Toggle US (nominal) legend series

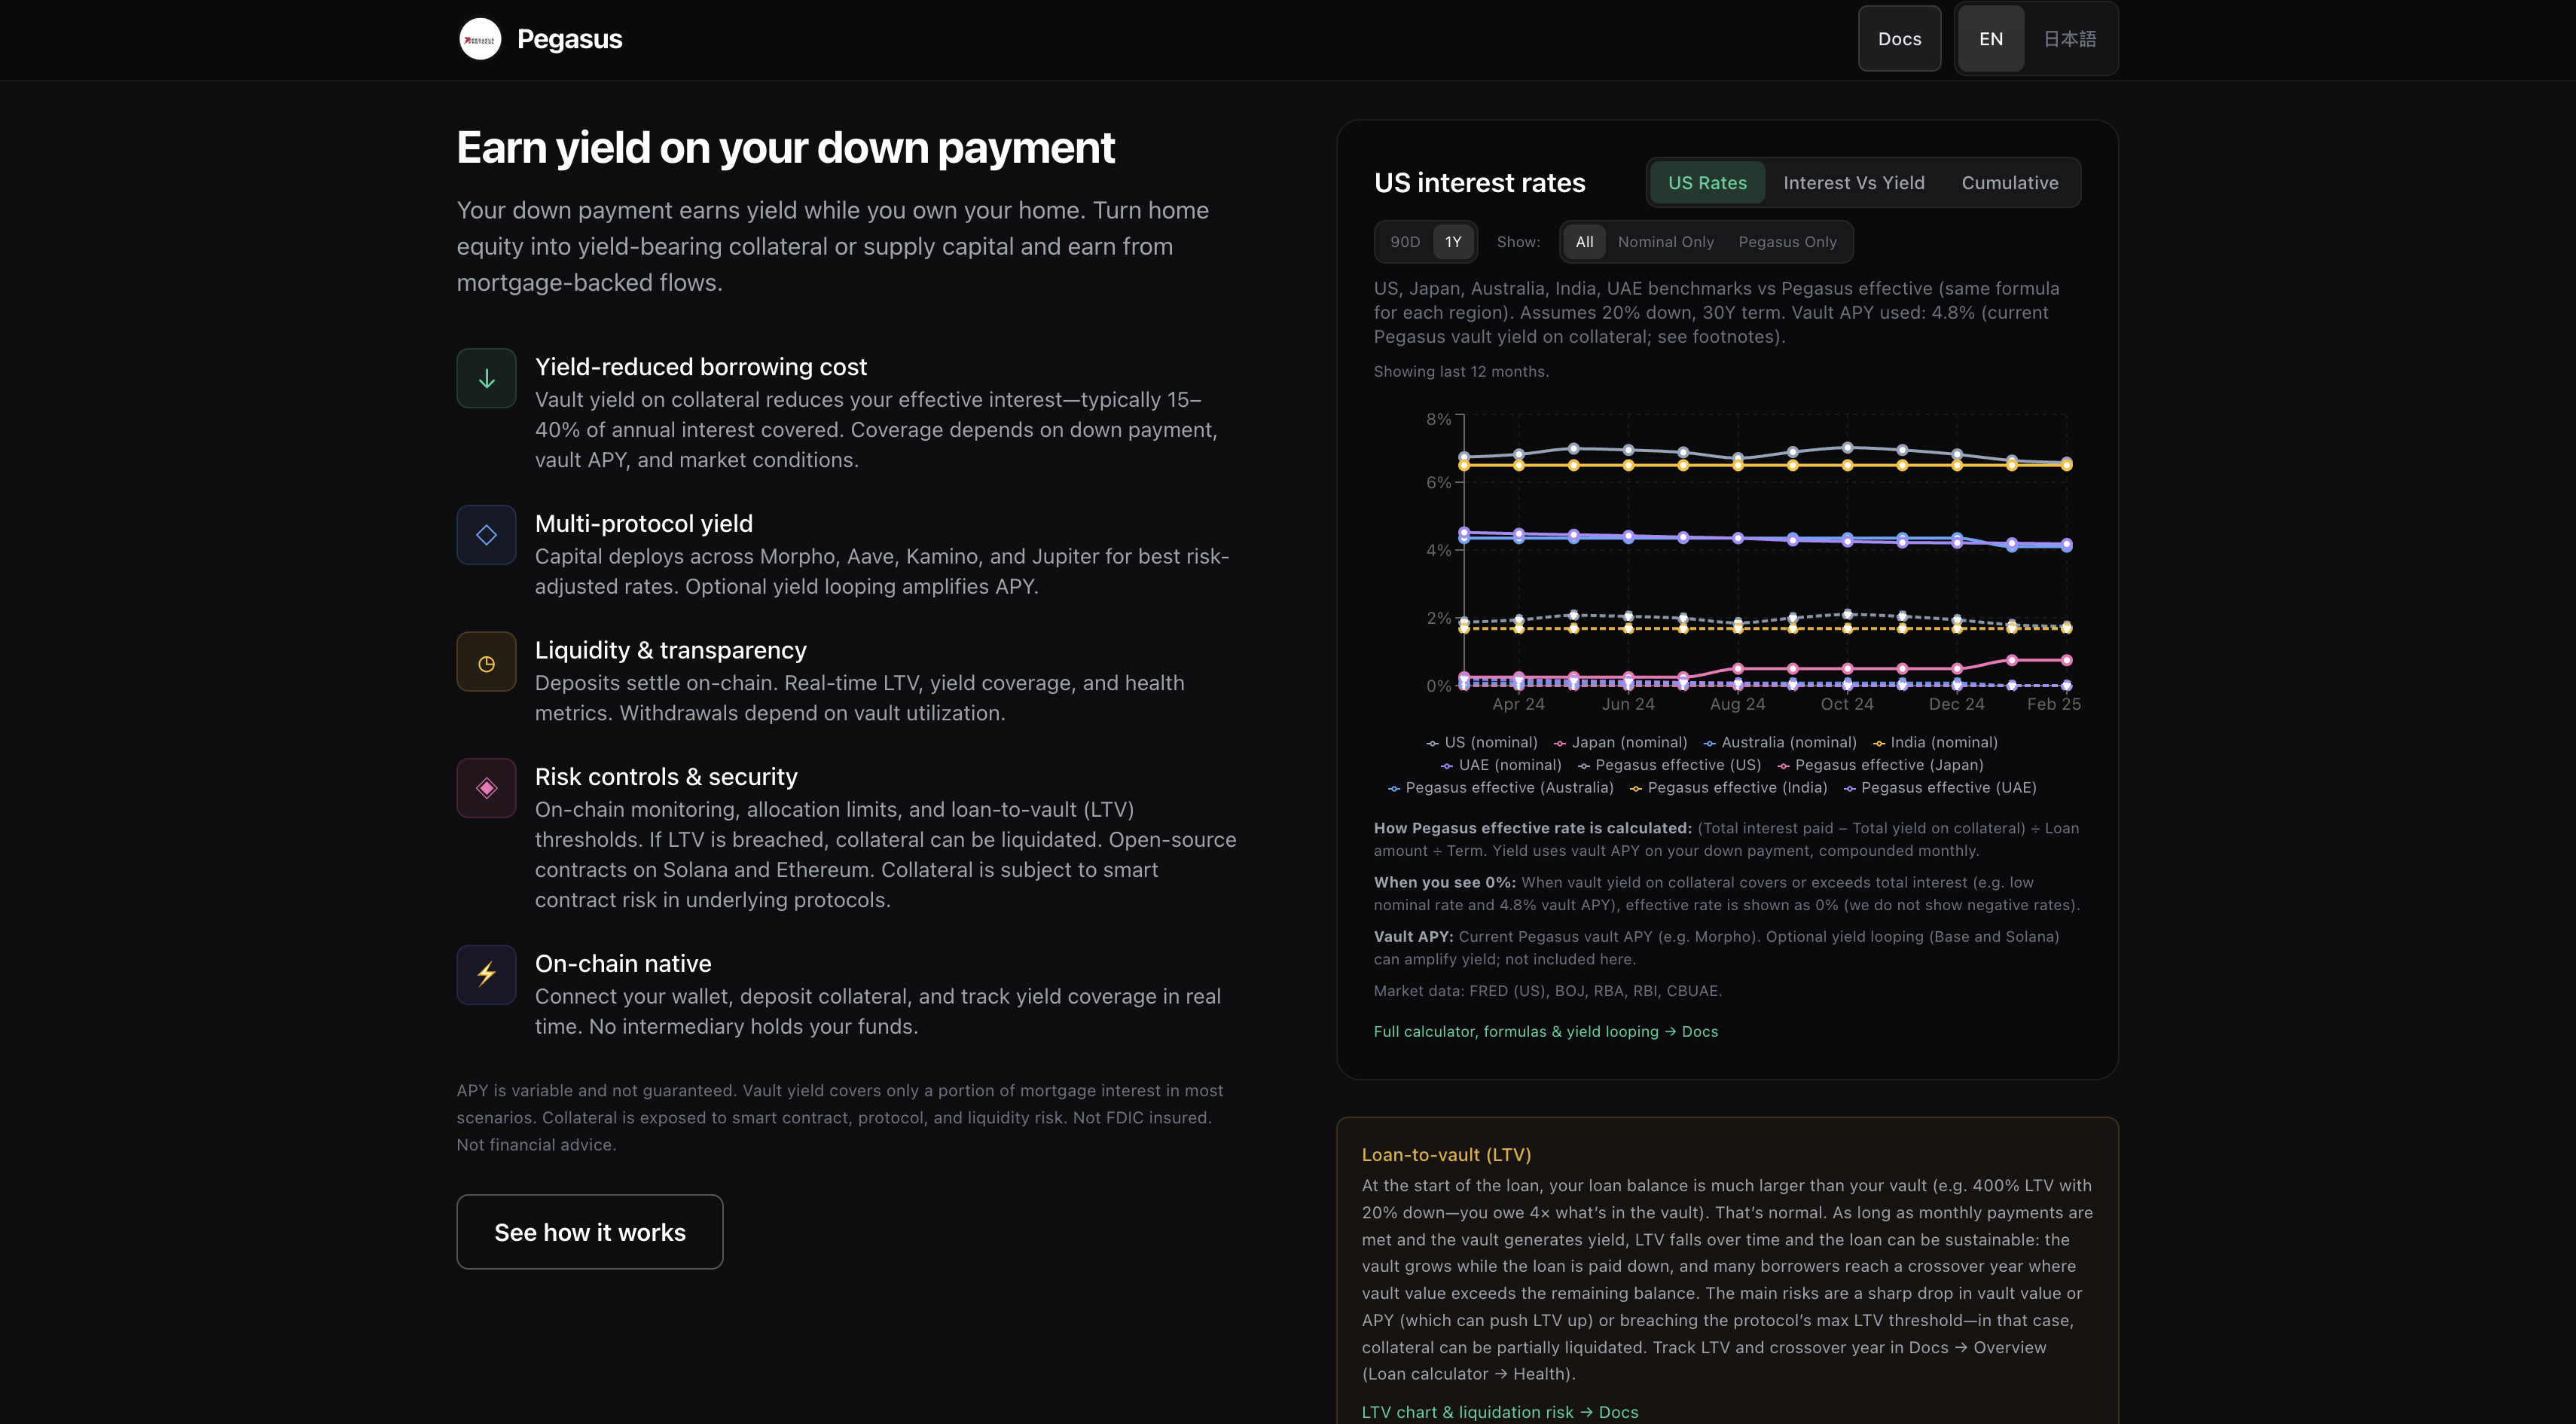[x=1482, y=742]
